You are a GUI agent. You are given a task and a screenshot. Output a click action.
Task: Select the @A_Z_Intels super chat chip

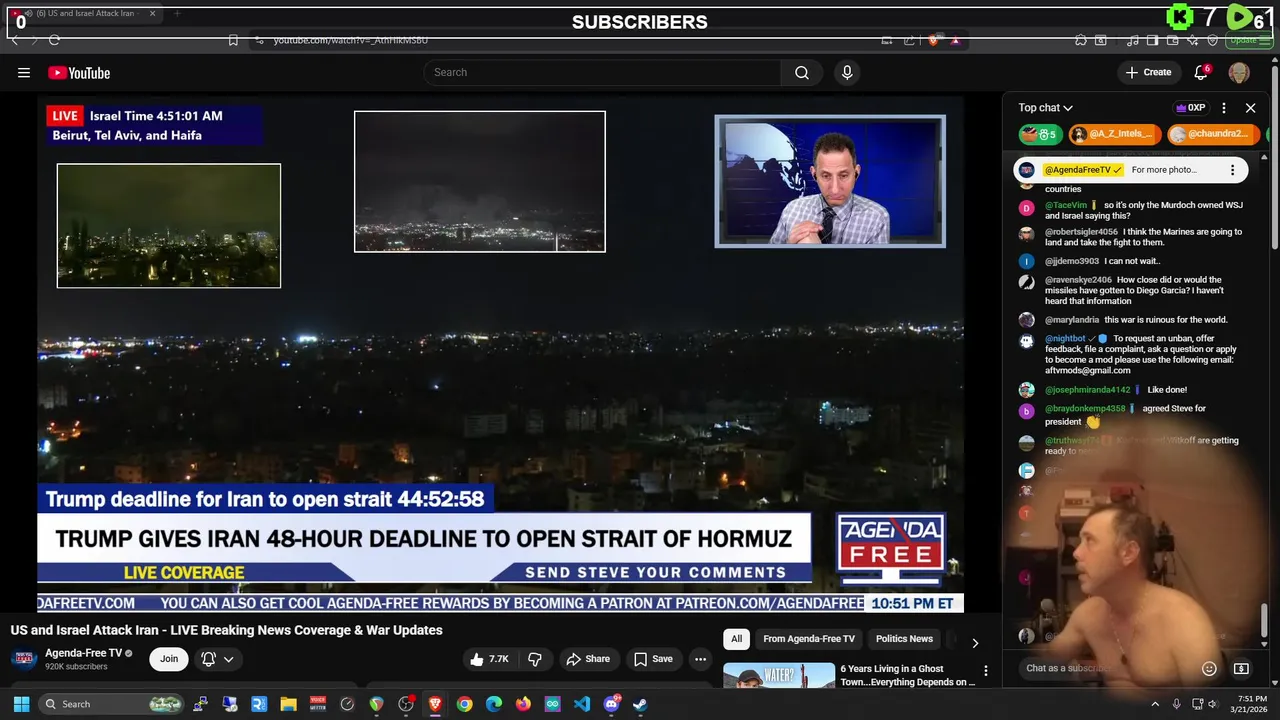(x=1114, y=134)
